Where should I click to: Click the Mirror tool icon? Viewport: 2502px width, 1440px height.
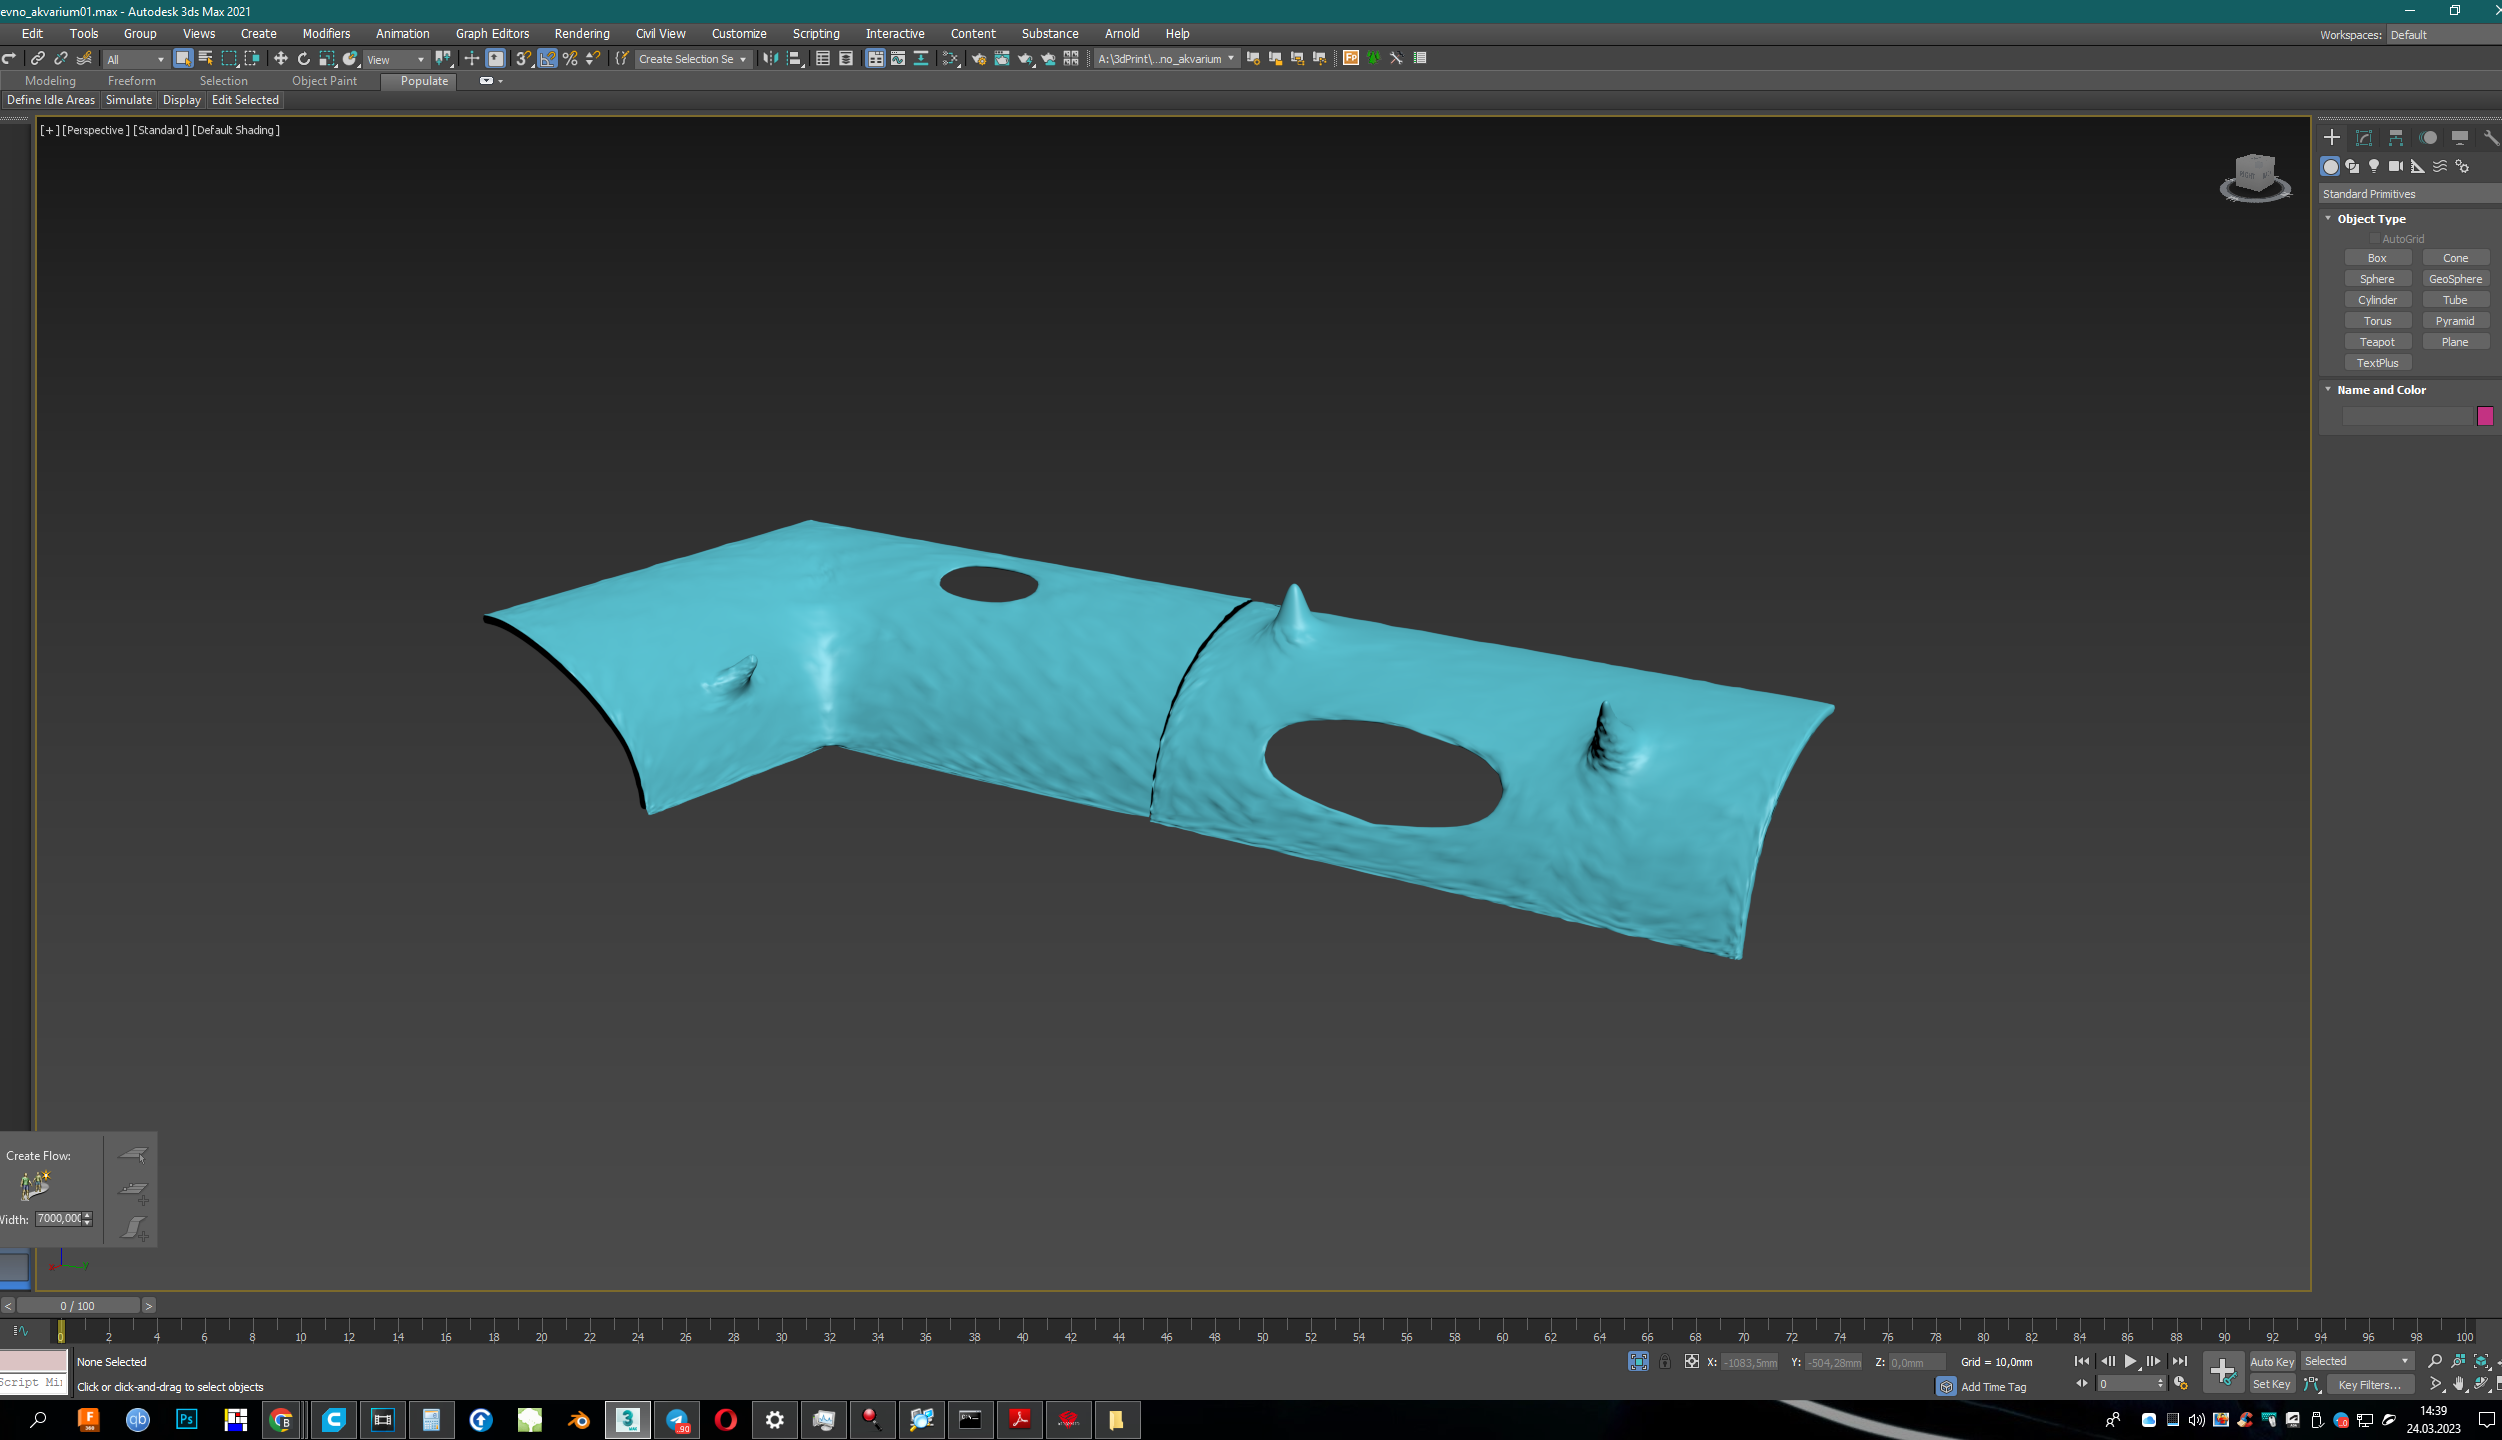(770, 59)
